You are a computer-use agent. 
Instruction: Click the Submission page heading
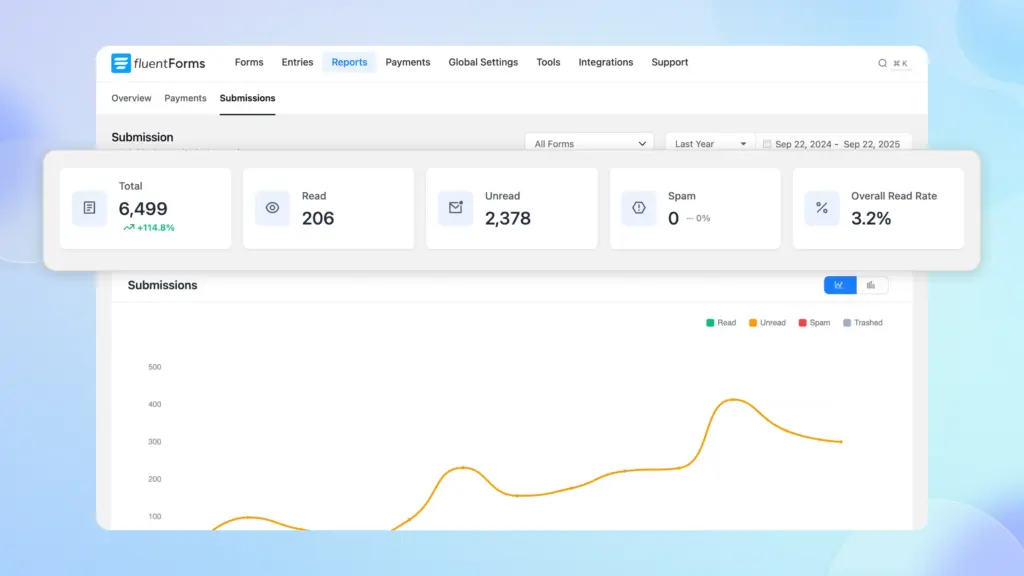click(142, 137)
